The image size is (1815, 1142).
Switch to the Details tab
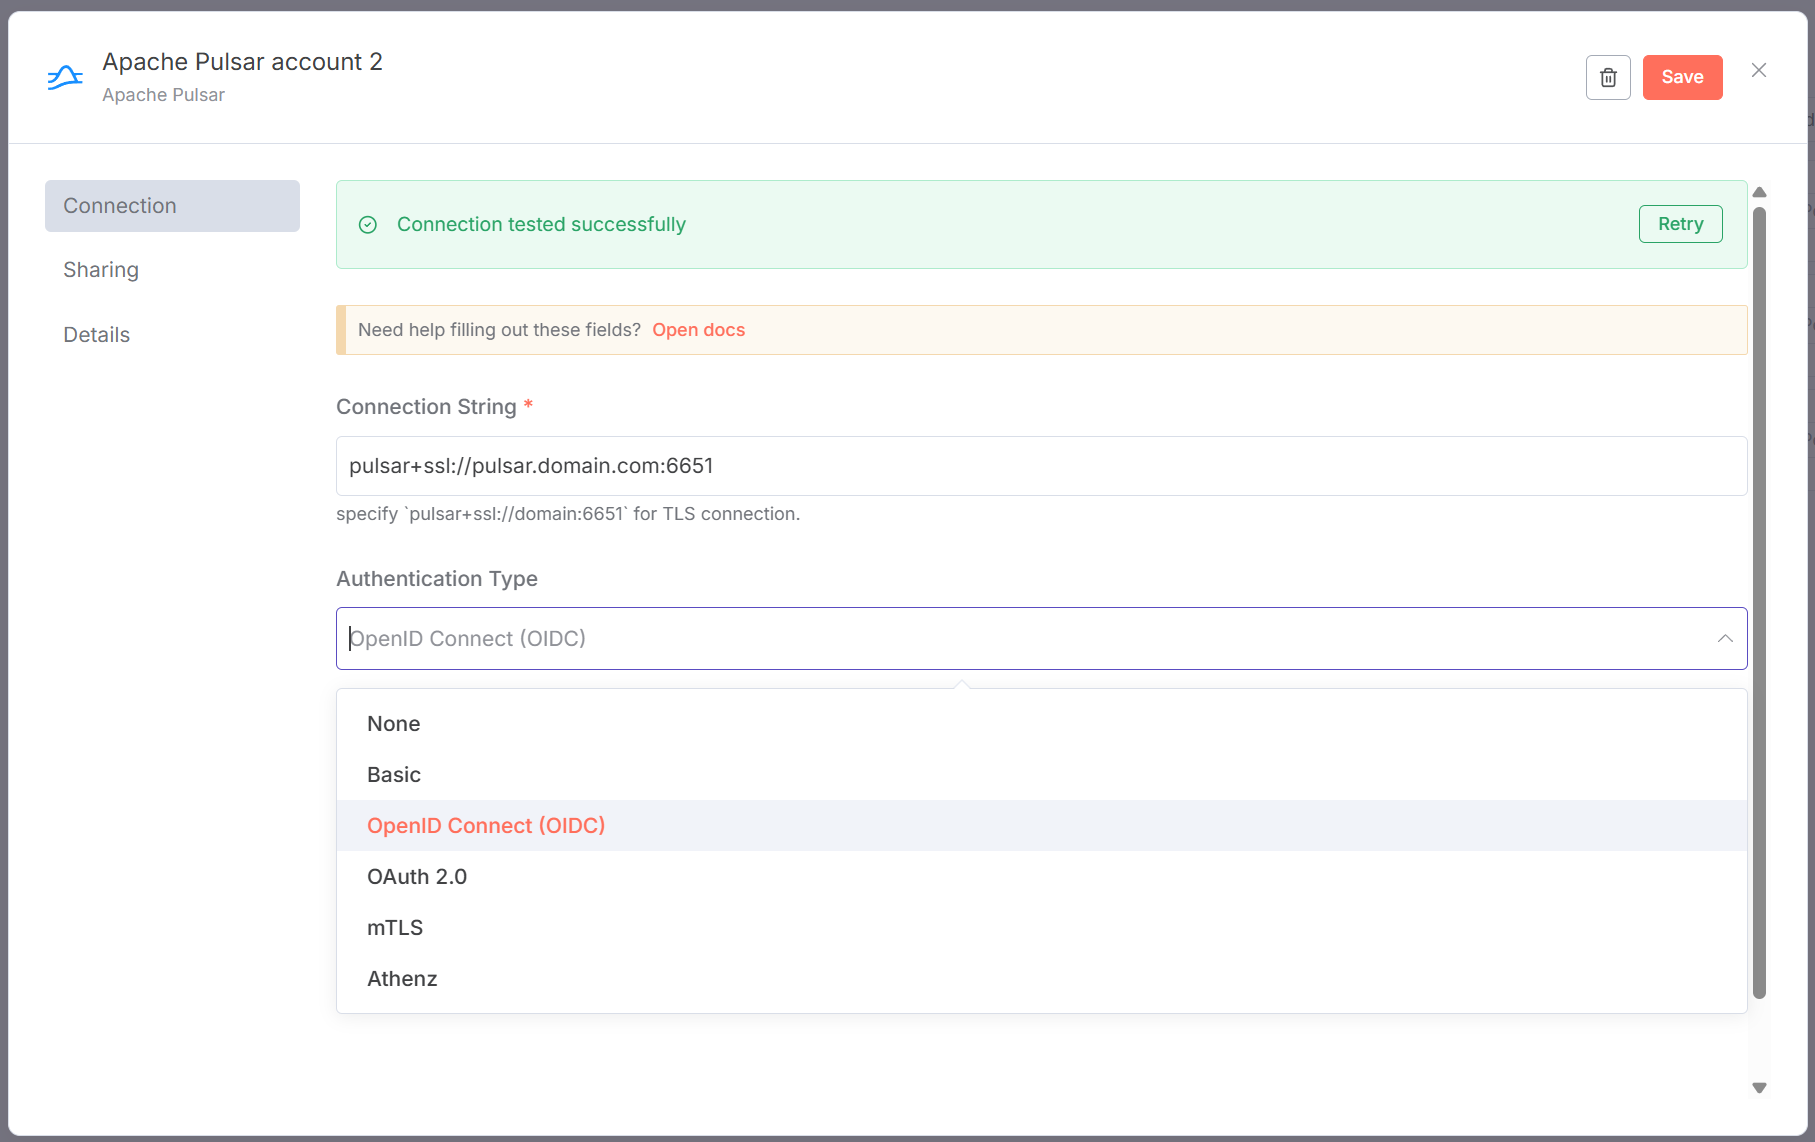click(172, 335)
